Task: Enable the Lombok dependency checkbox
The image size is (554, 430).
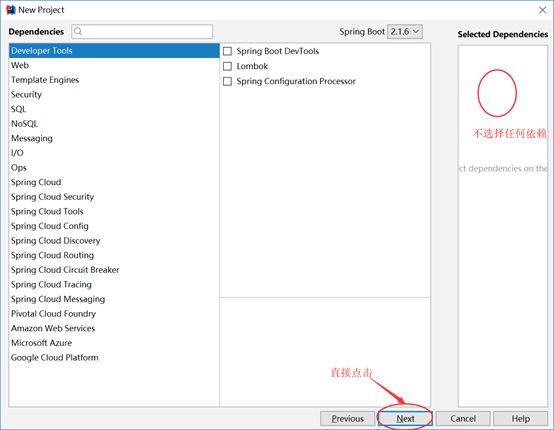Action: click(228, 66)
